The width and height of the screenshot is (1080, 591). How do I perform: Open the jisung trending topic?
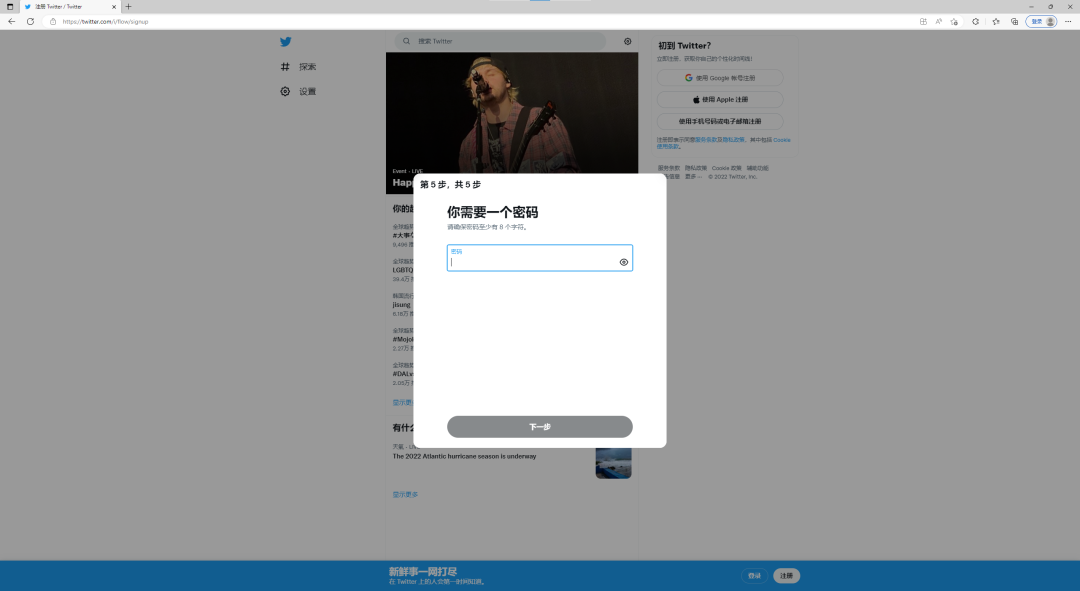click(x=402, y=304)
